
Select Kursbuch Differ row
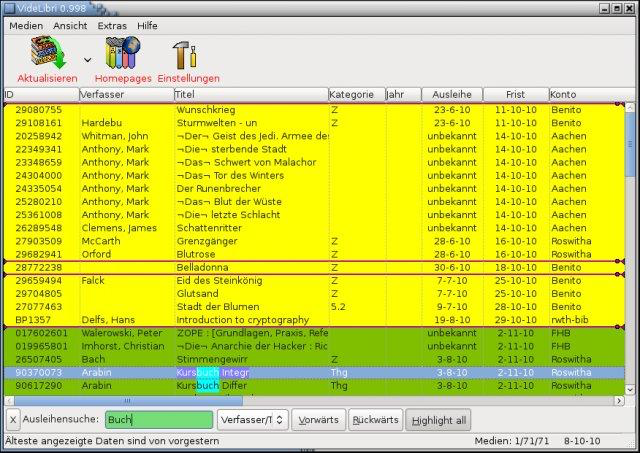pyautogui.click(x=314, y=385)
